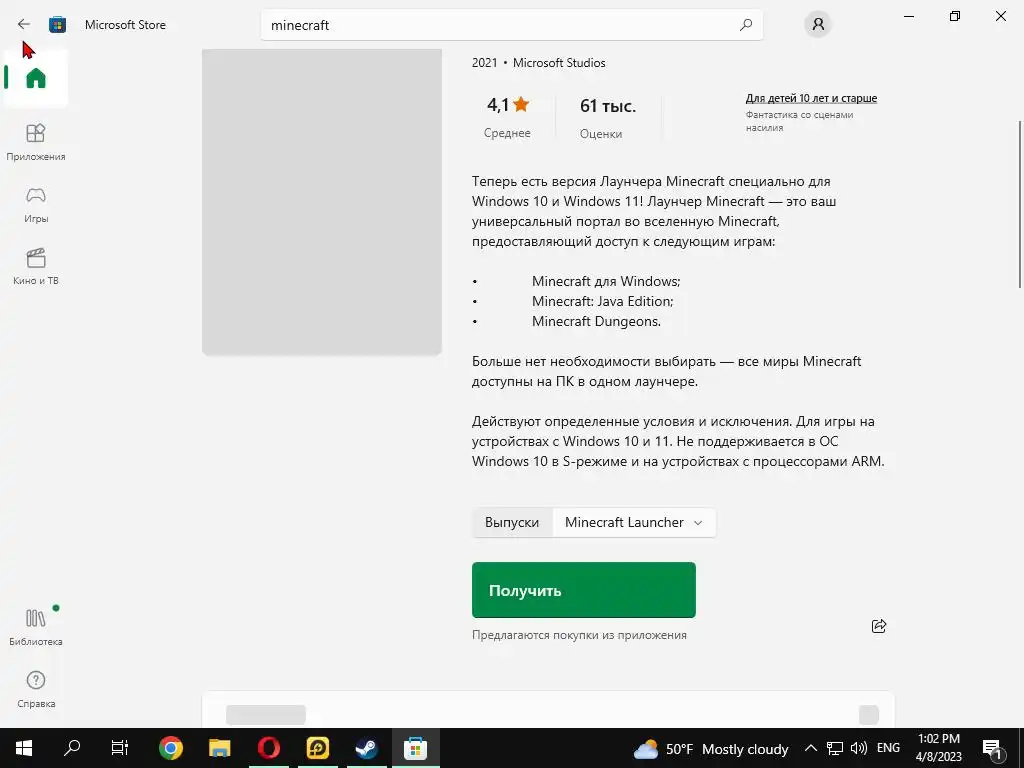Screen dimensions: 1024x768
Task: Click the search magnifier in the search box
Action: (746, 25)
